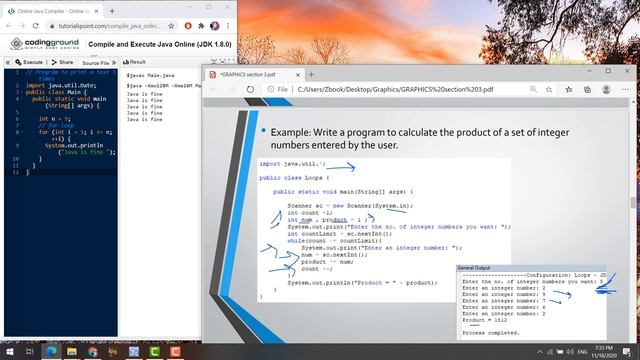640x360 pixels.
Task: Click the ENG language indicator in tray
Action: 582,351
